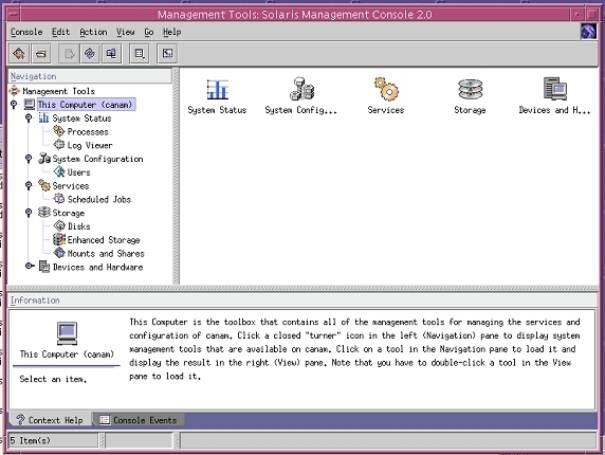Open System Status icon in view pane
Screen dimensions: 605x455
pyautogui.click(x=217, y=90)
